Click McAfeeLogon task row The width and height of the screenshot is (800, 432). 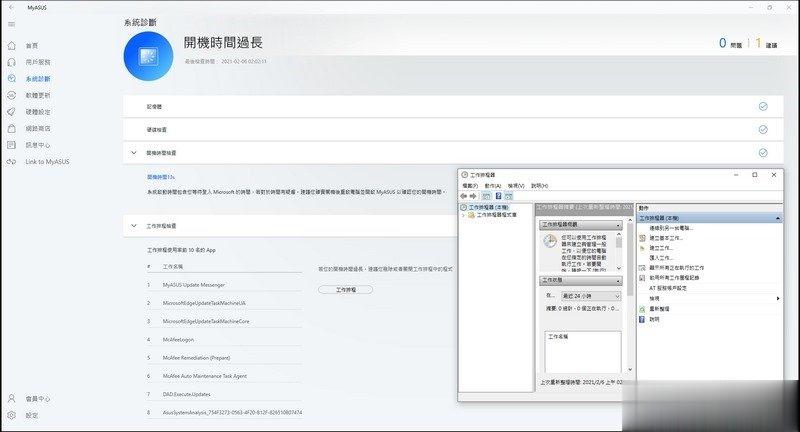point(224,340)
